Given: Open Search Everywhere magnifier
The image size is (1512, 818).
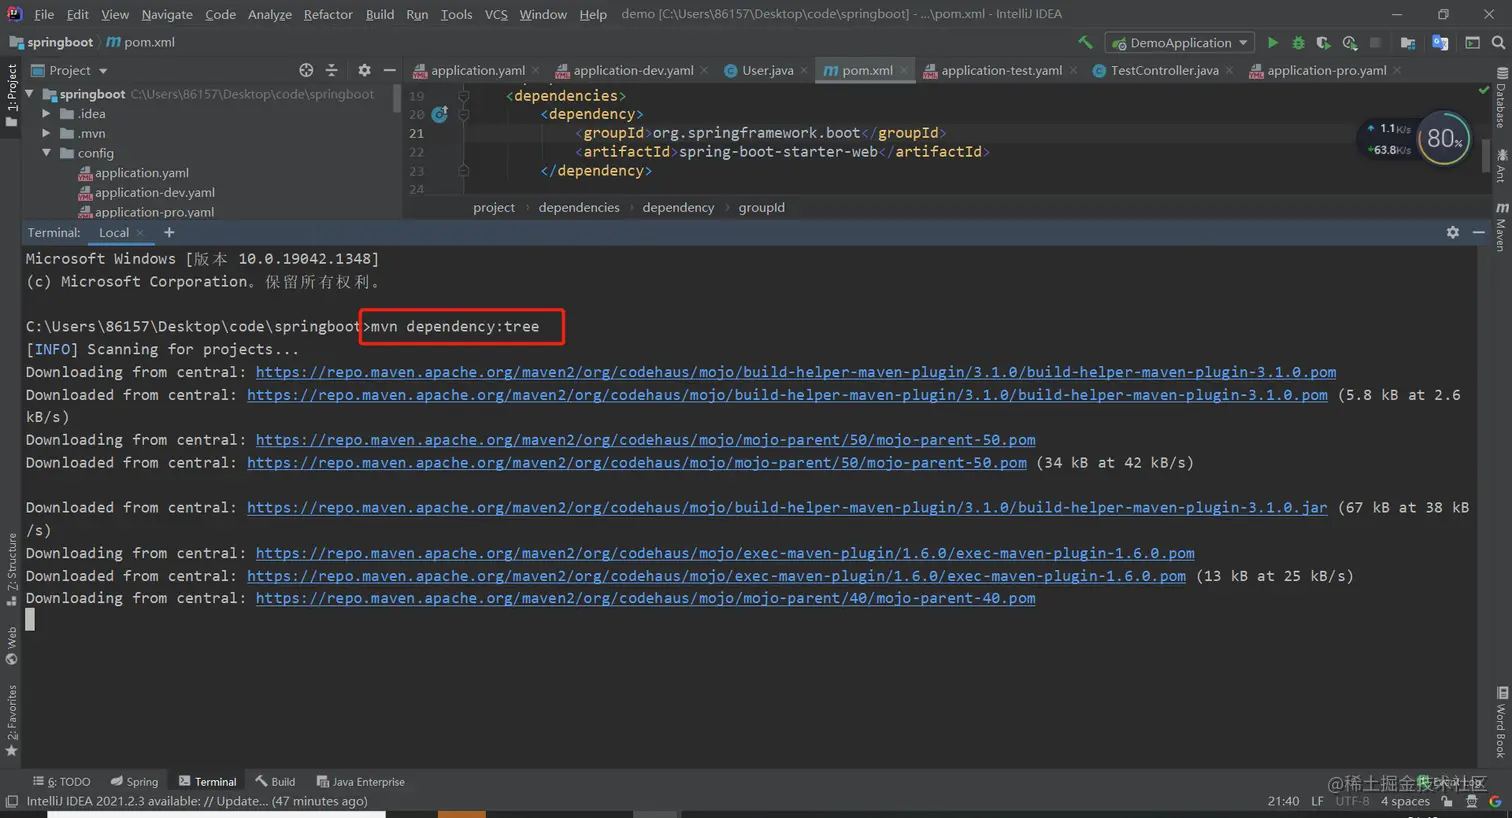Looking at the screenshot, I should tap(1498, 43).
